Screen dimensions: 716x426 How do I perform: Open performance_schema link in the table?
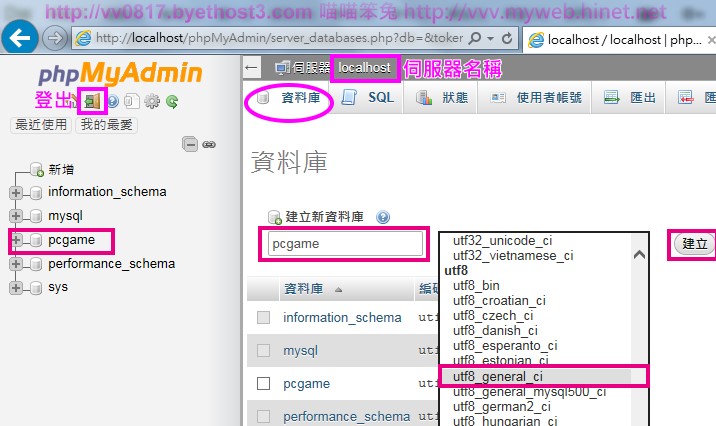click(347, 416)
